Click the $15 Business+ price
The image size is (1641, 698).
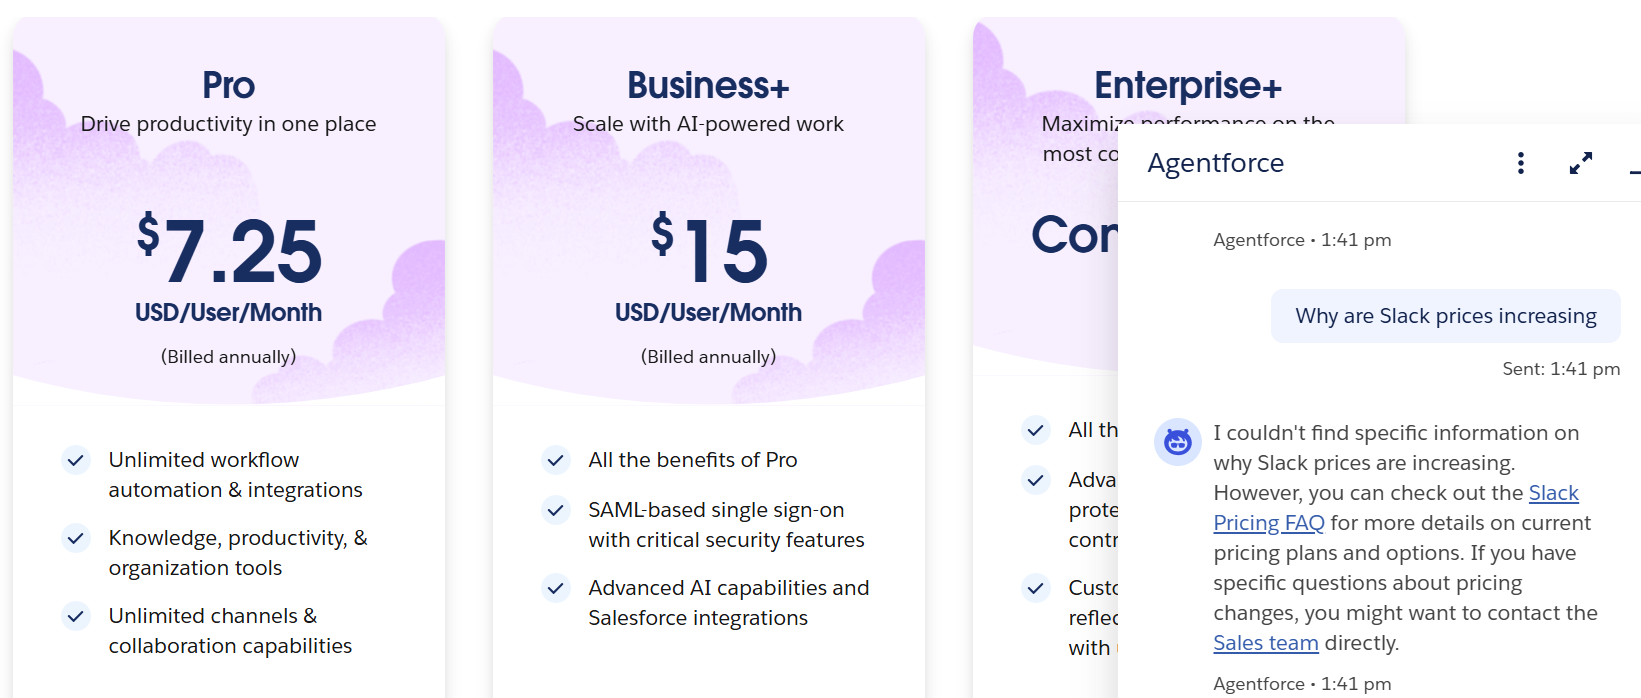pyautogui.click(x=709, y=250)
